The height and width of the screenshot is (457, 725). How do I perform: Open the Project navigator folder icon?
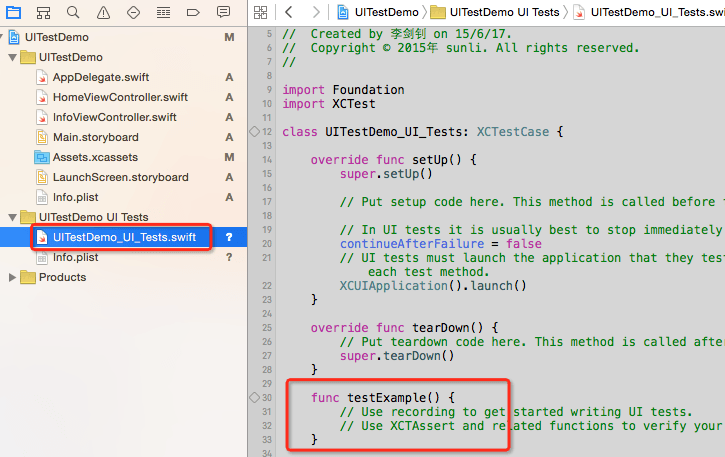(13, 12)
